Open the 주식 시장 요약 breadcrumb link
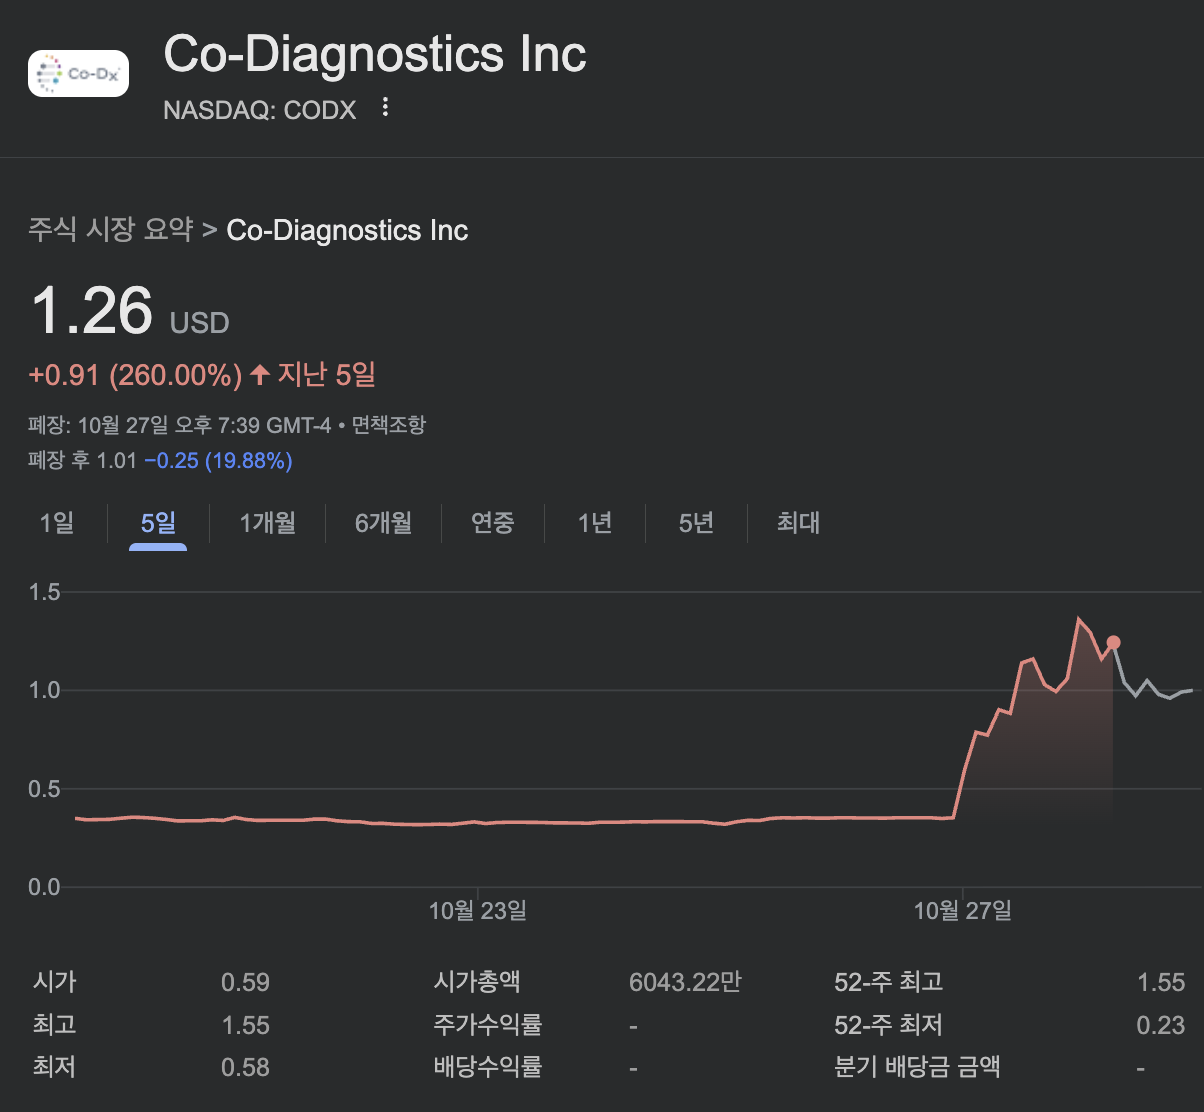 pos(110,230)
